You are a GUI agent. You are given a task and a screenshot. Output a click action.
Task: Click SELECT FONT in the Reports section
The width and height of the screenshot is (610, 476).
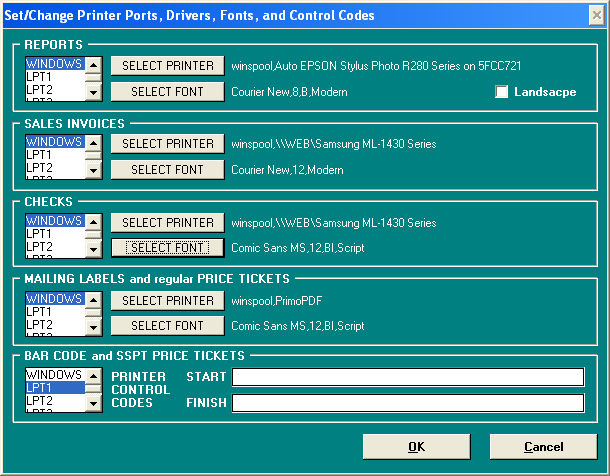point(167,92)
